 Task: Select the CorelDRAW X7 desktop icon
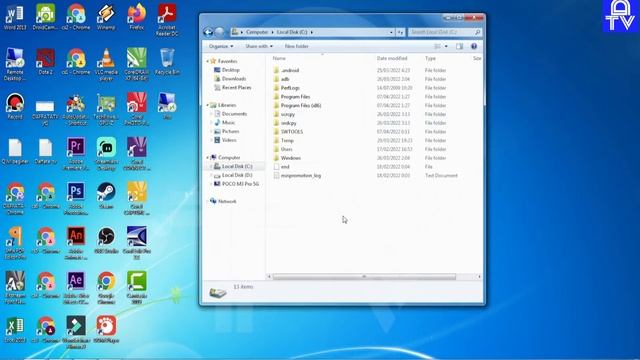click(x=137, y=64)
